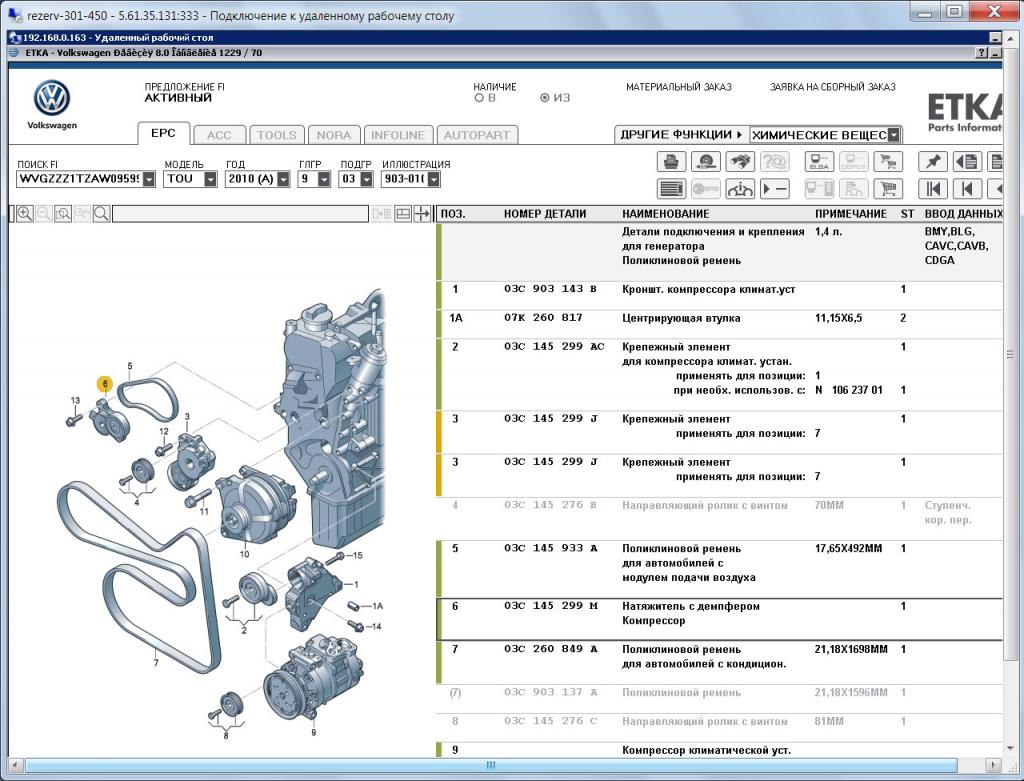Click the Volkswagen logo

point(52,99)
